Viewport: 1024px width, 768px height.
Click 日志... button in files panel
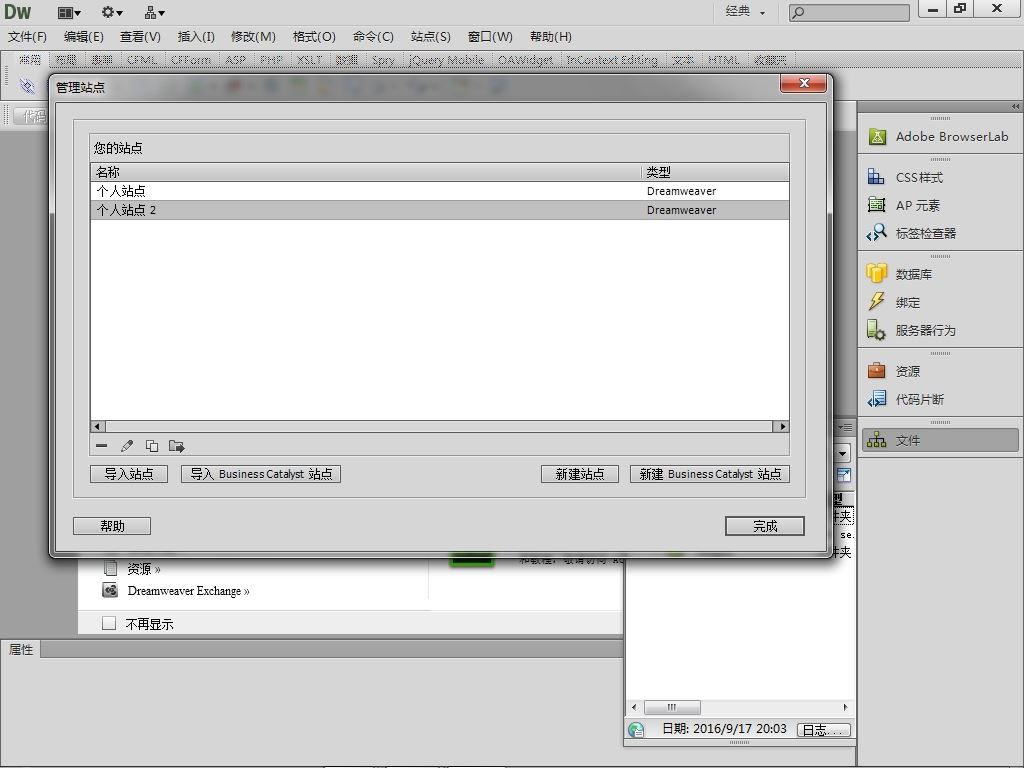click(x=824, y=730)
